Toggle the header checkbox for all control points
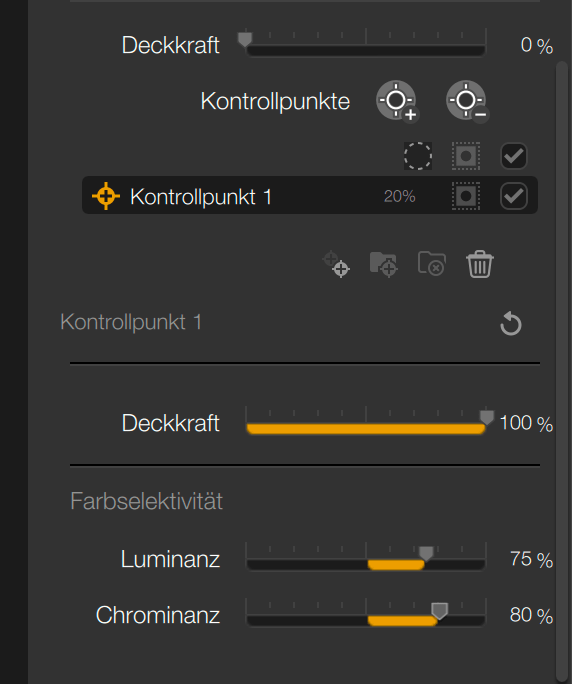The width and height of the screenshot is (572, 684). (514, 156)
